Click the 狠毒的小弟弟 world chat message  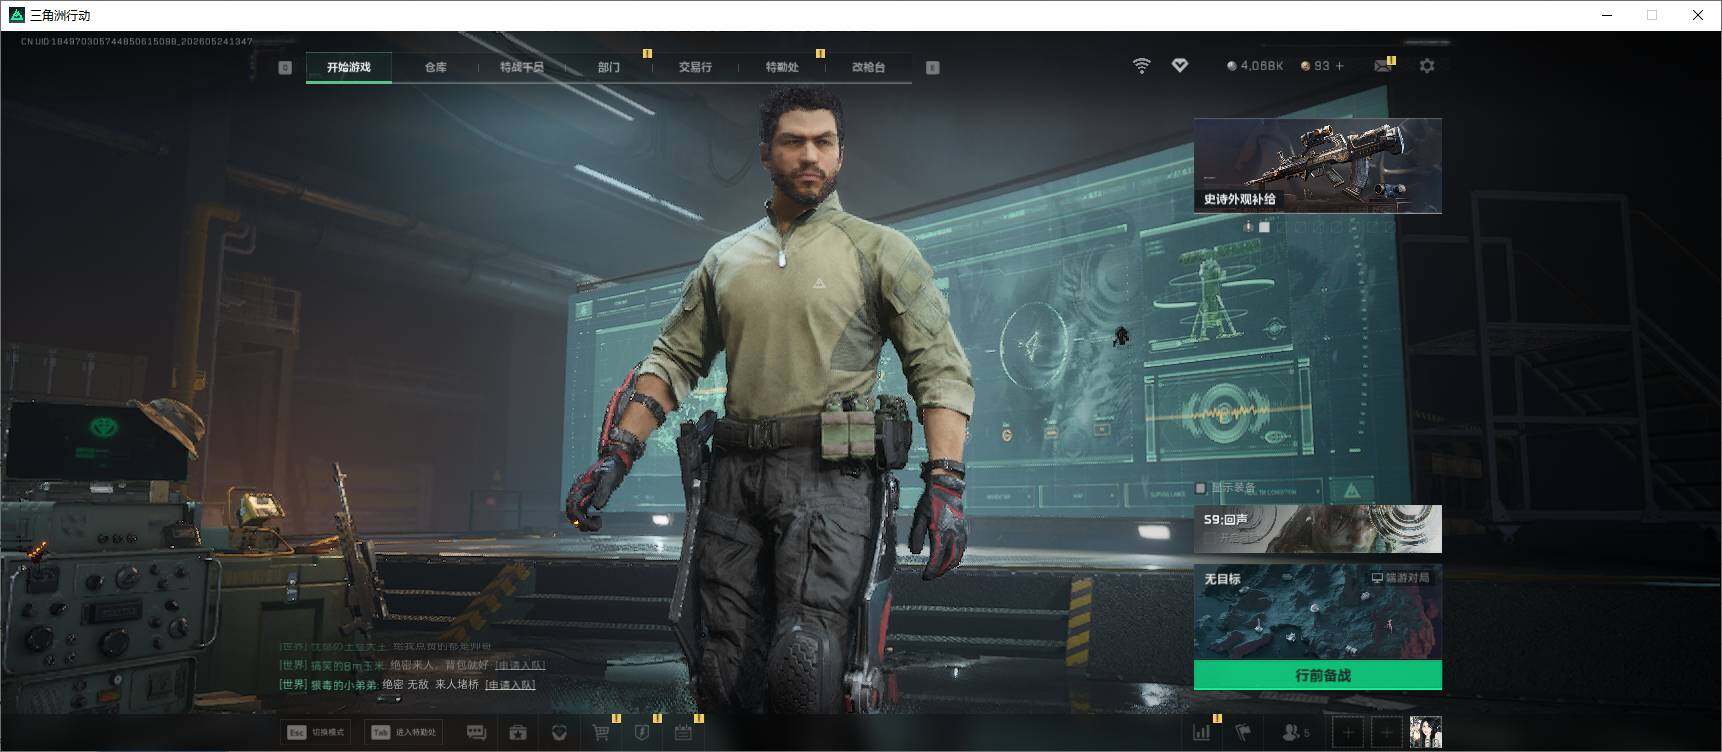point(407,685)
